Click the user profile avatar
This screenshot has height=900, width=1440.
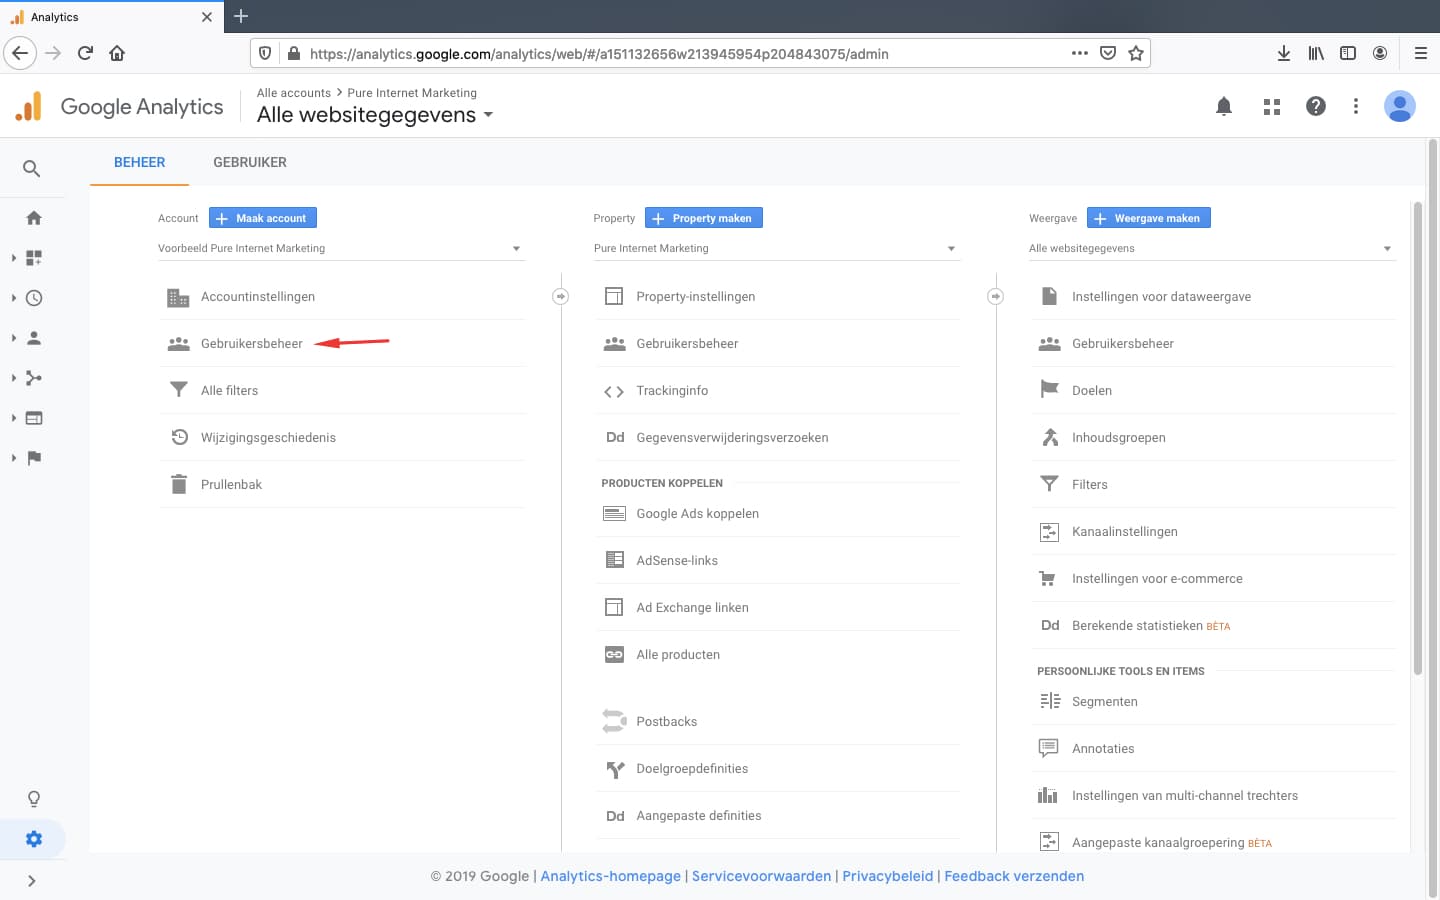pos(1400,106)
